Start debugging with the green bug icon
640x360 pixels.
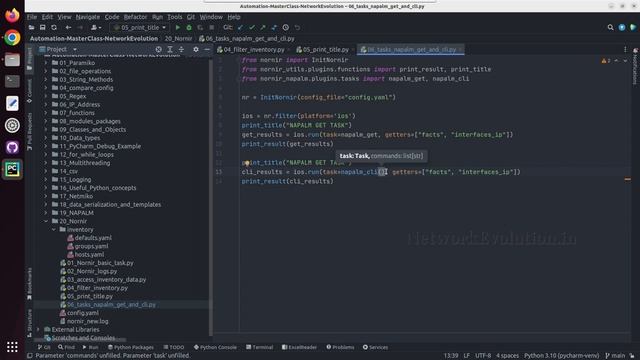pos(189,27)
